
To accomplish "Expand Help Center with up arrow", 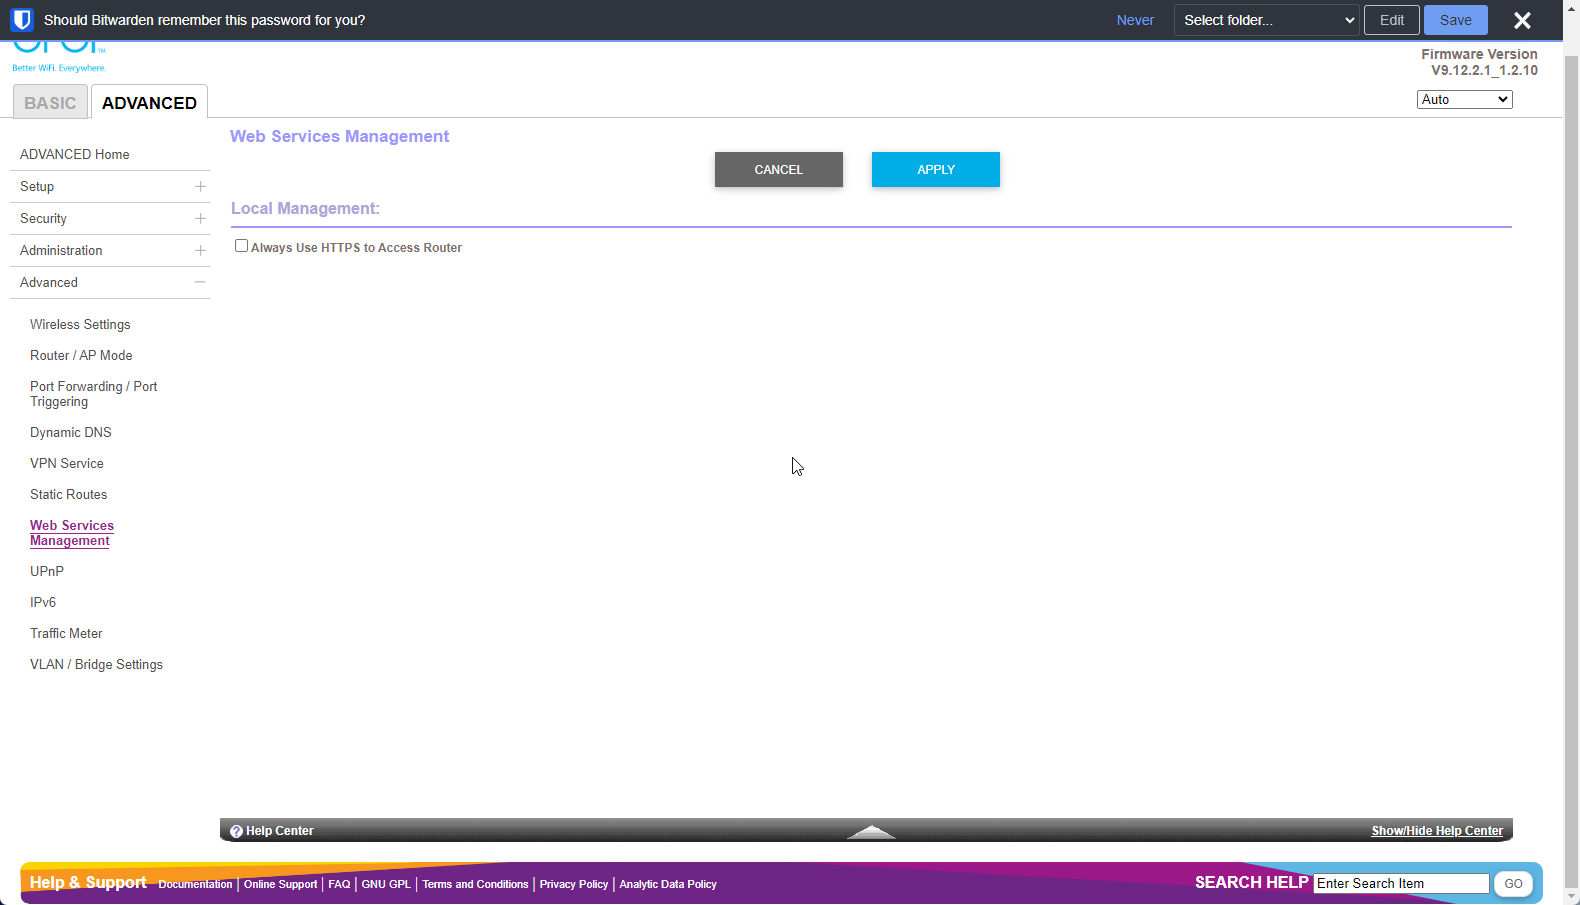I will click(871, 831).
